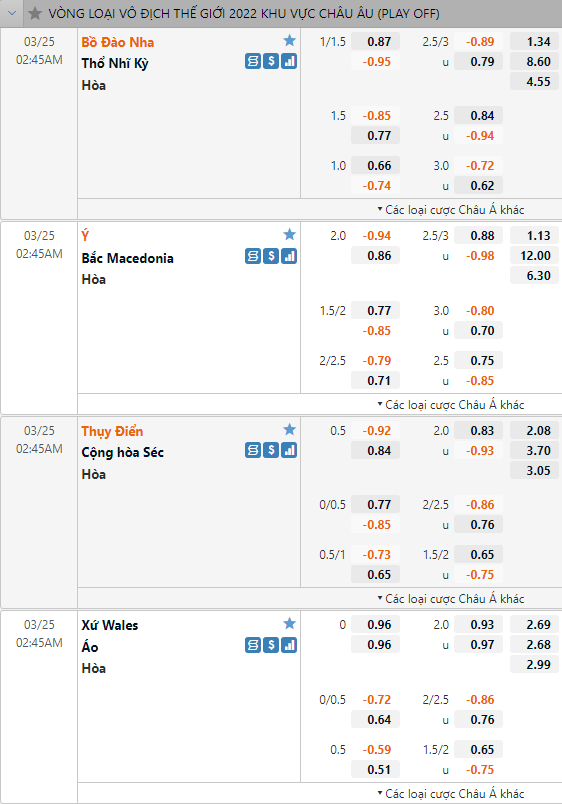Select 1.34 odds for Bồ Đào Nha win
The width and height of the screenshot is (562, 804).
pyautogui.click(x=534, y=42)
